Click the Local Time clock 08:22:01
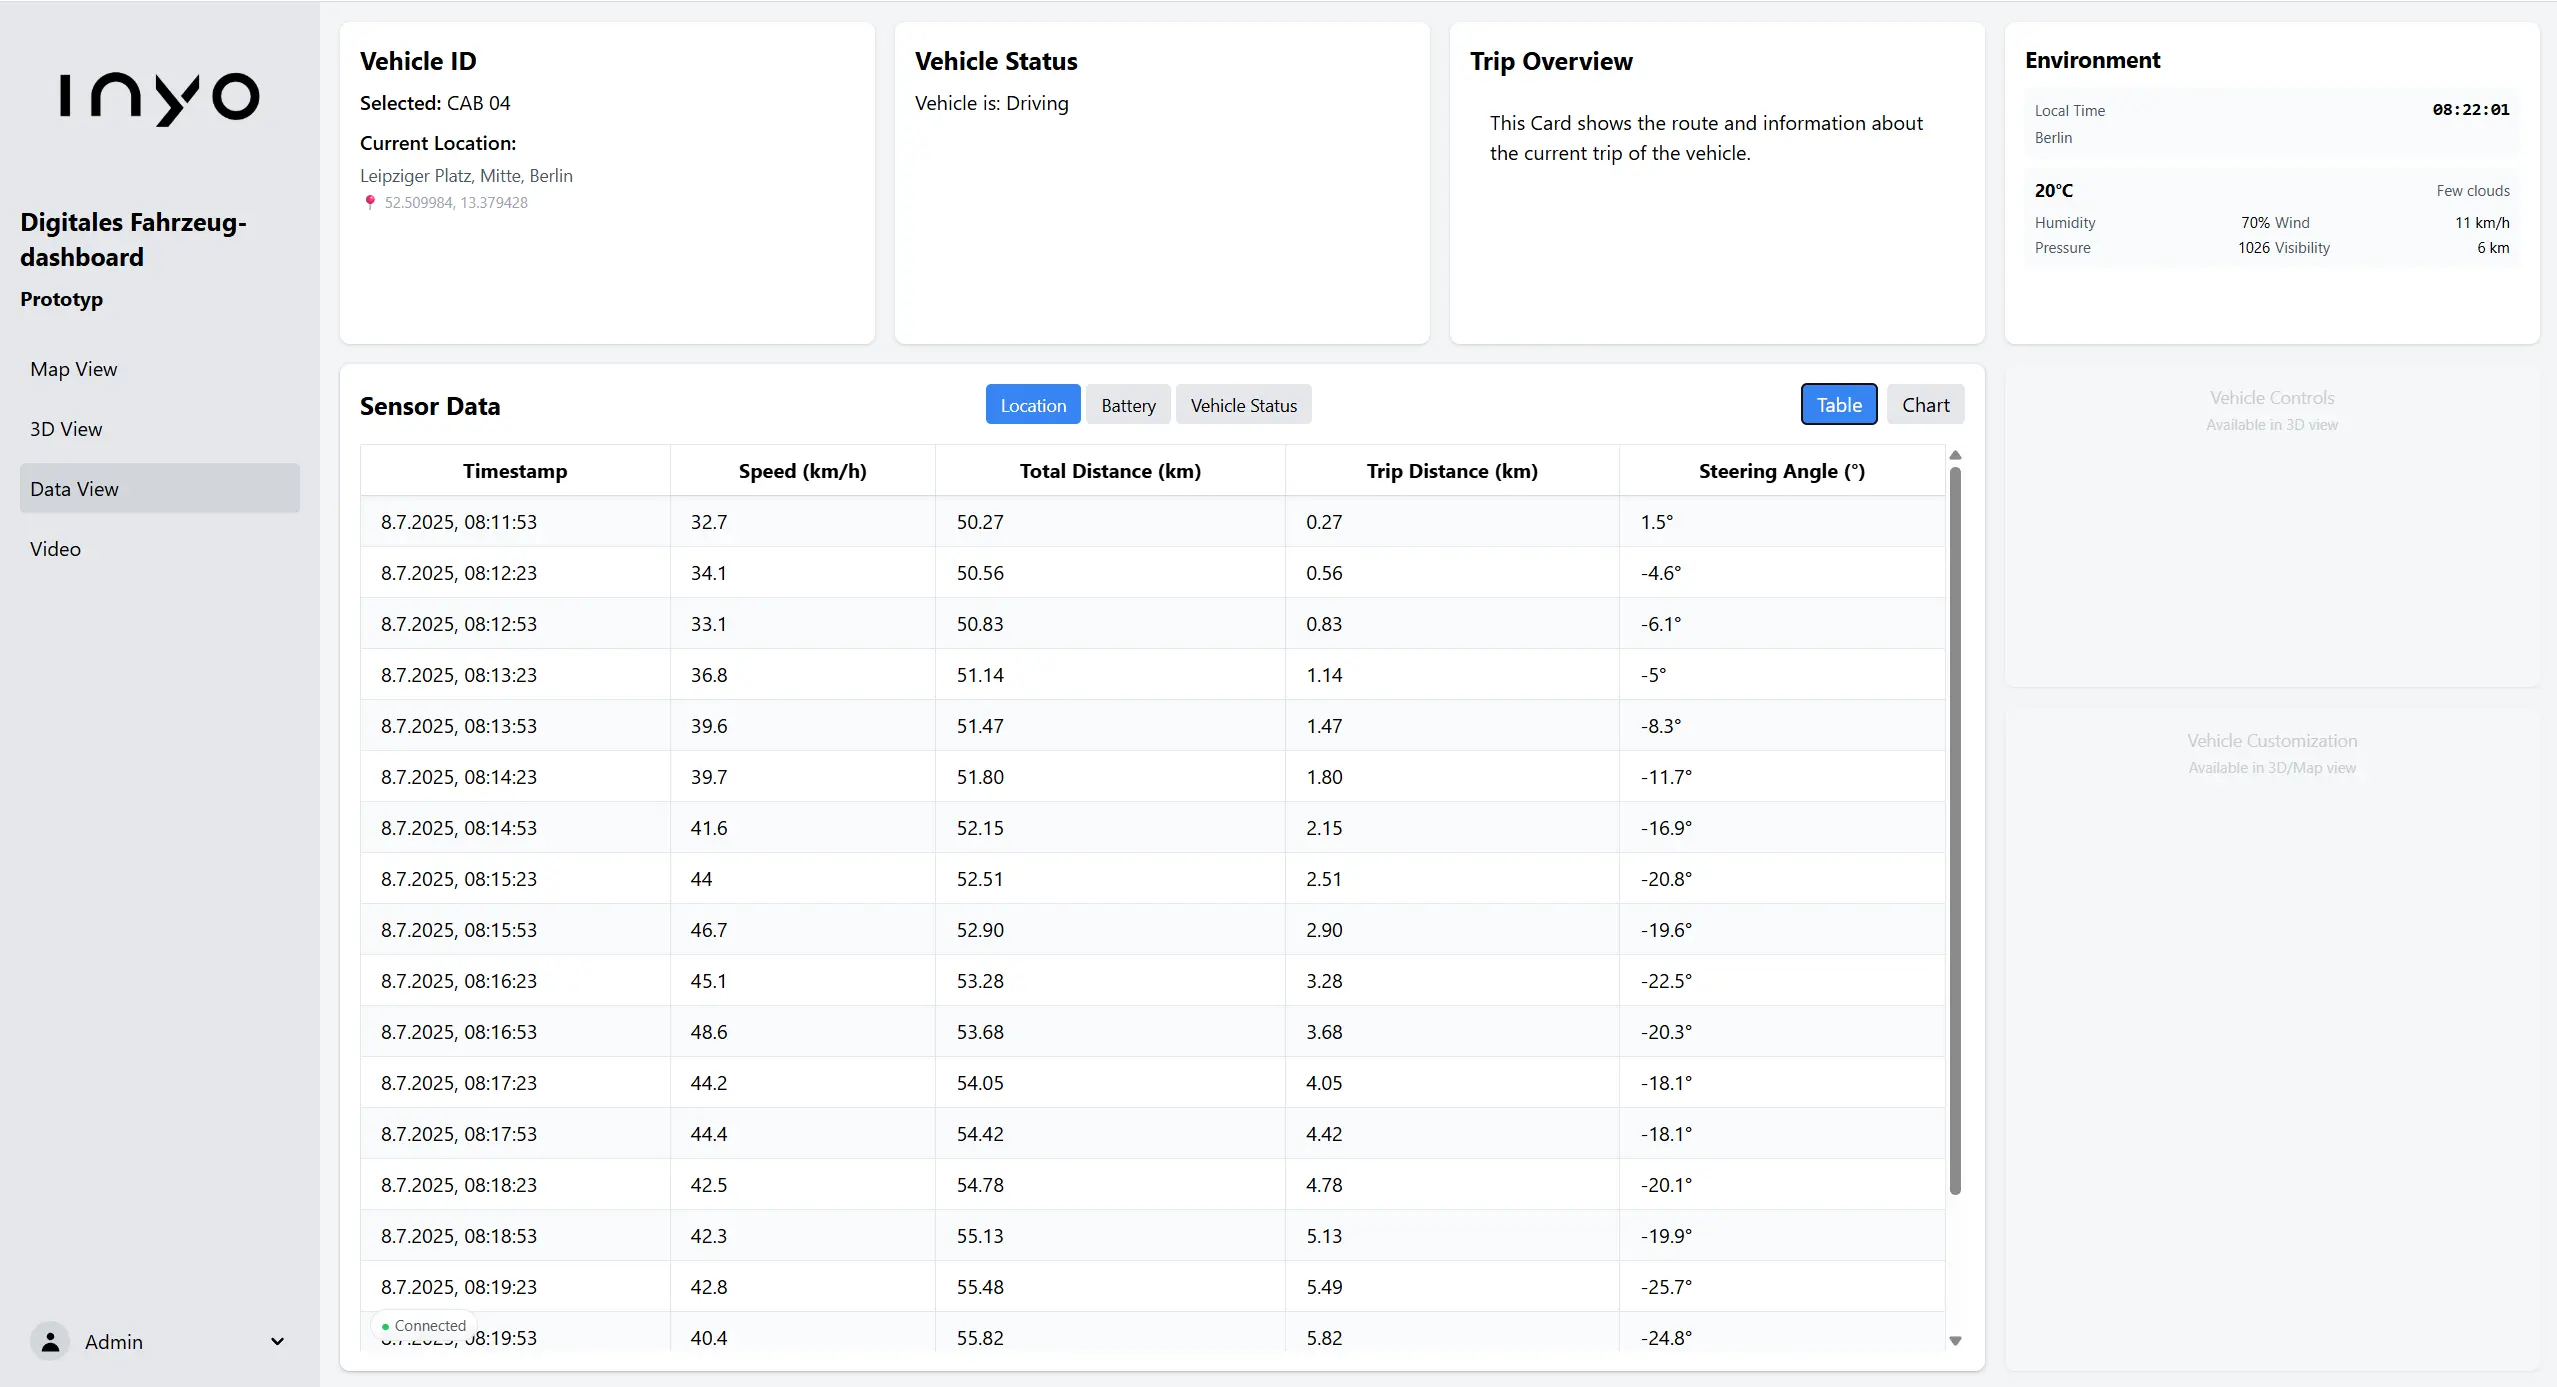2557x1387 pixels. (2471, 110)
